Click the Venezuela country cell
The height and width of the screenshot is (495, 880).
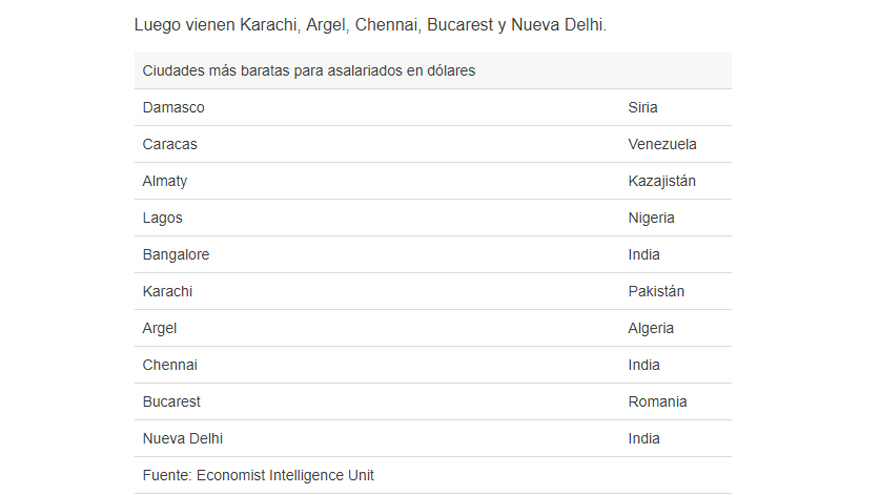click(x=662, y=144)
